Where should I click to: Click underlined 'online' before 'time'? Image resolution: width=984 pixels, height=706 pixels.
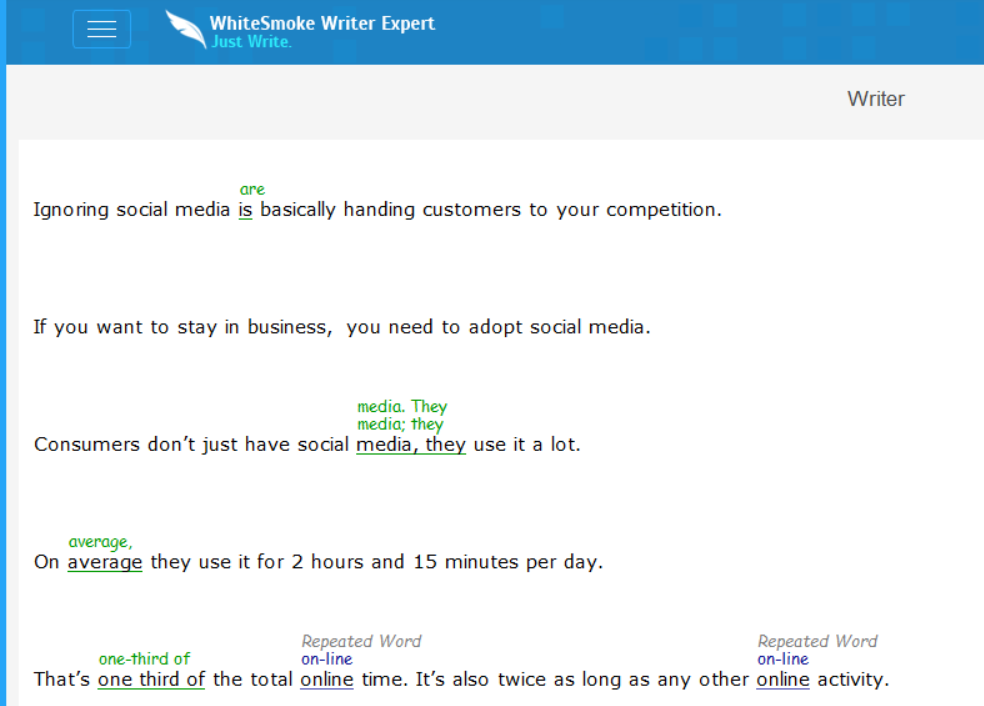pyautogui.click(x=327, y=679)
